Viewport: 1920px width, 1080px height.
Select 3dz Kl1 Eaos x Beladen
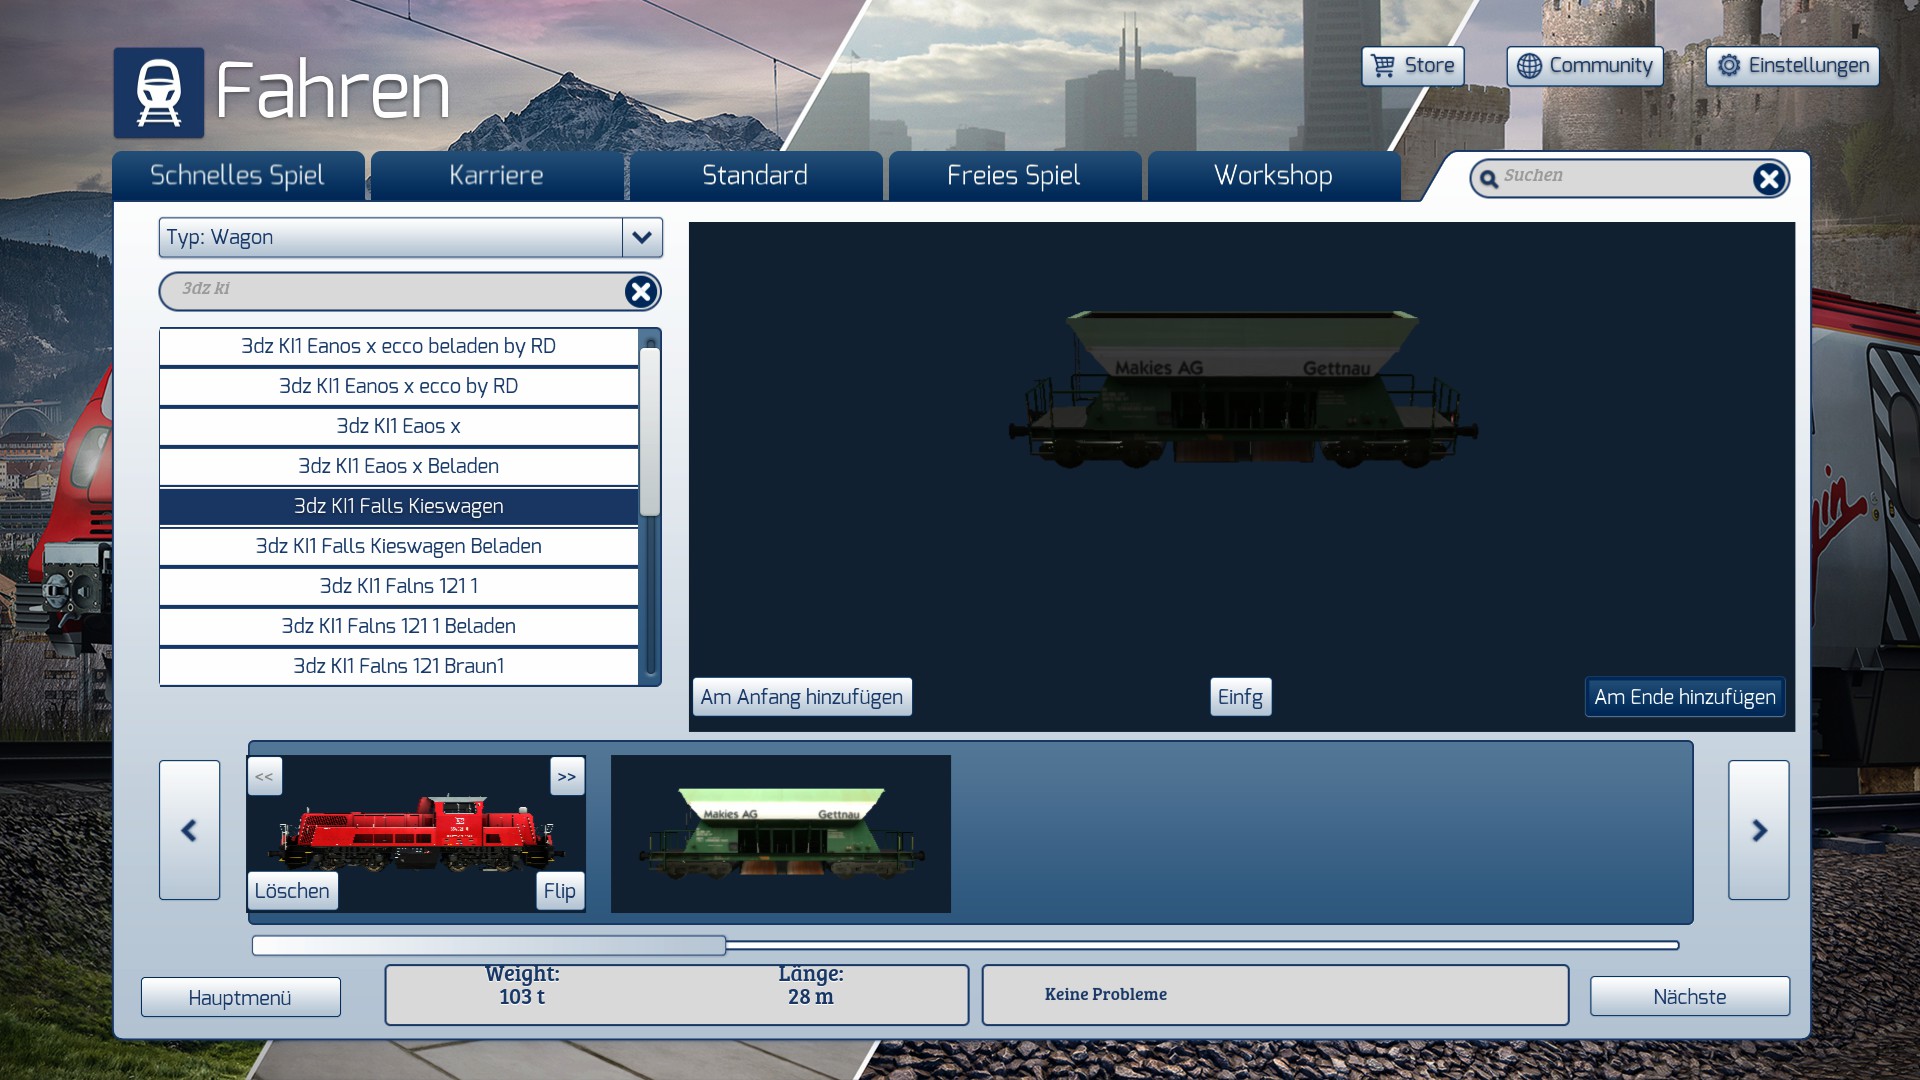tap(398, 466)
